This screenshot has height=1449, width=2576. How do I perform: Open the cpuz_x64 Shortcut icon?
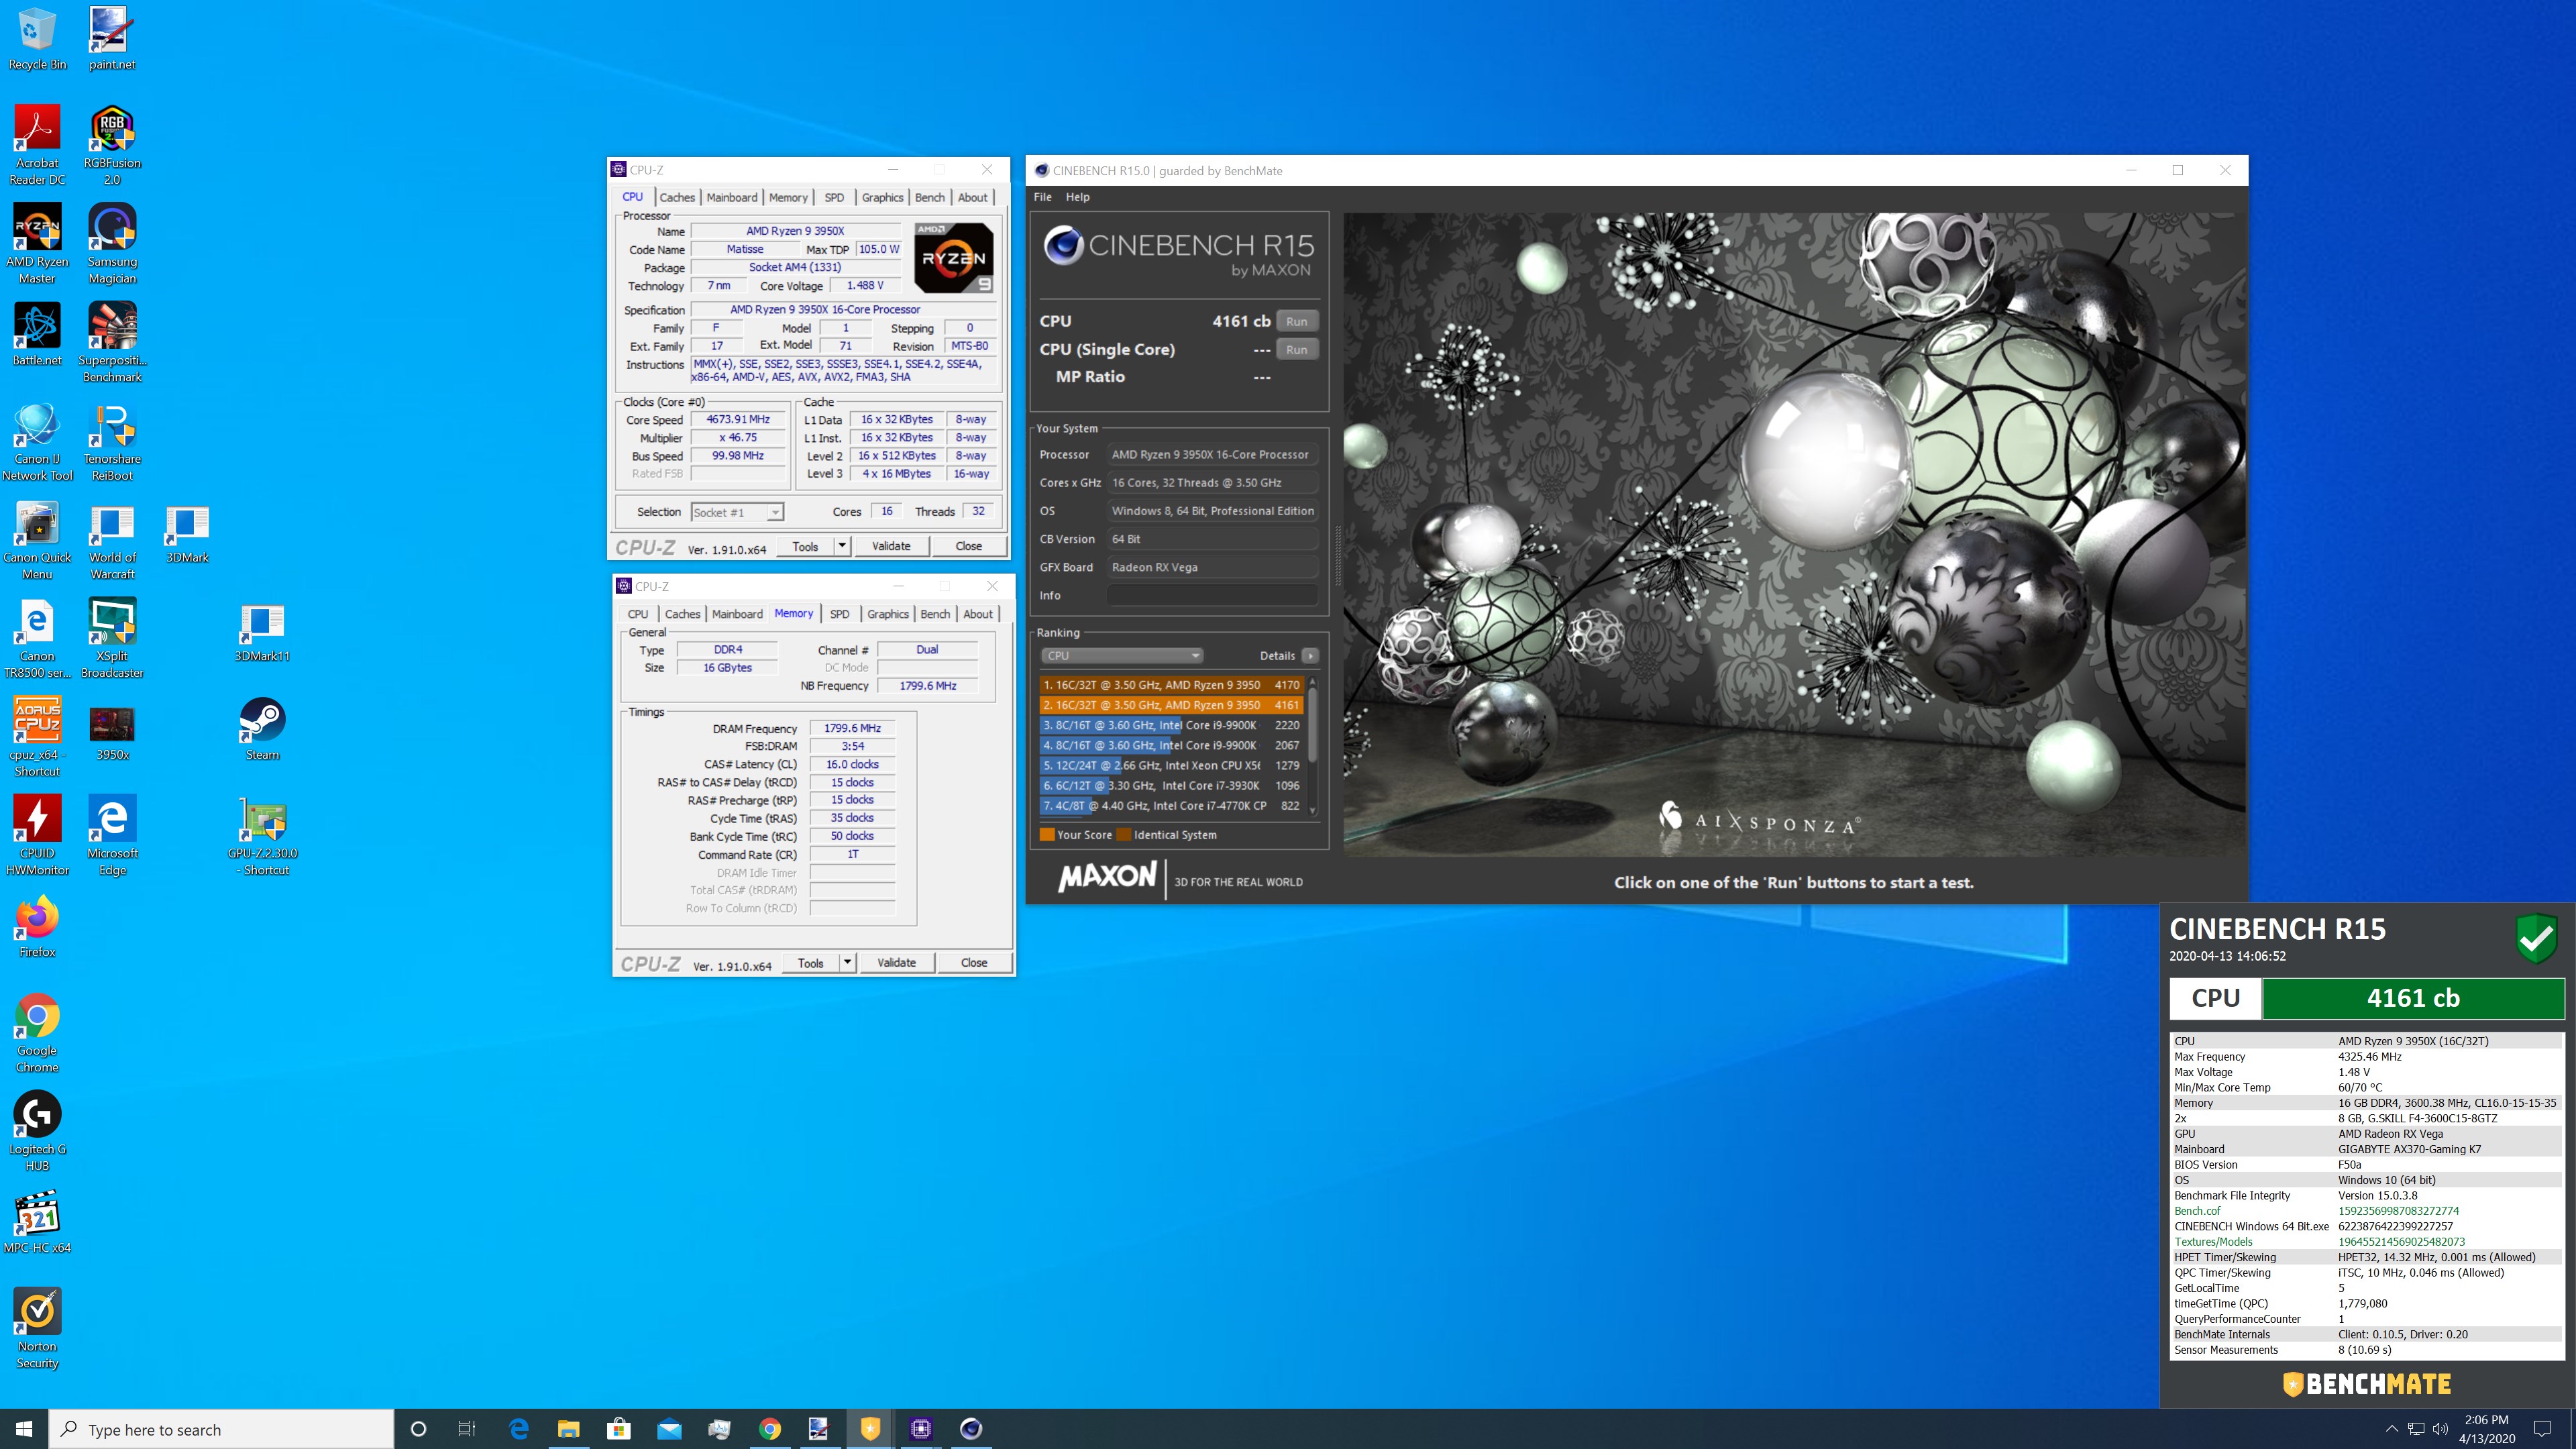pos(37,737)
